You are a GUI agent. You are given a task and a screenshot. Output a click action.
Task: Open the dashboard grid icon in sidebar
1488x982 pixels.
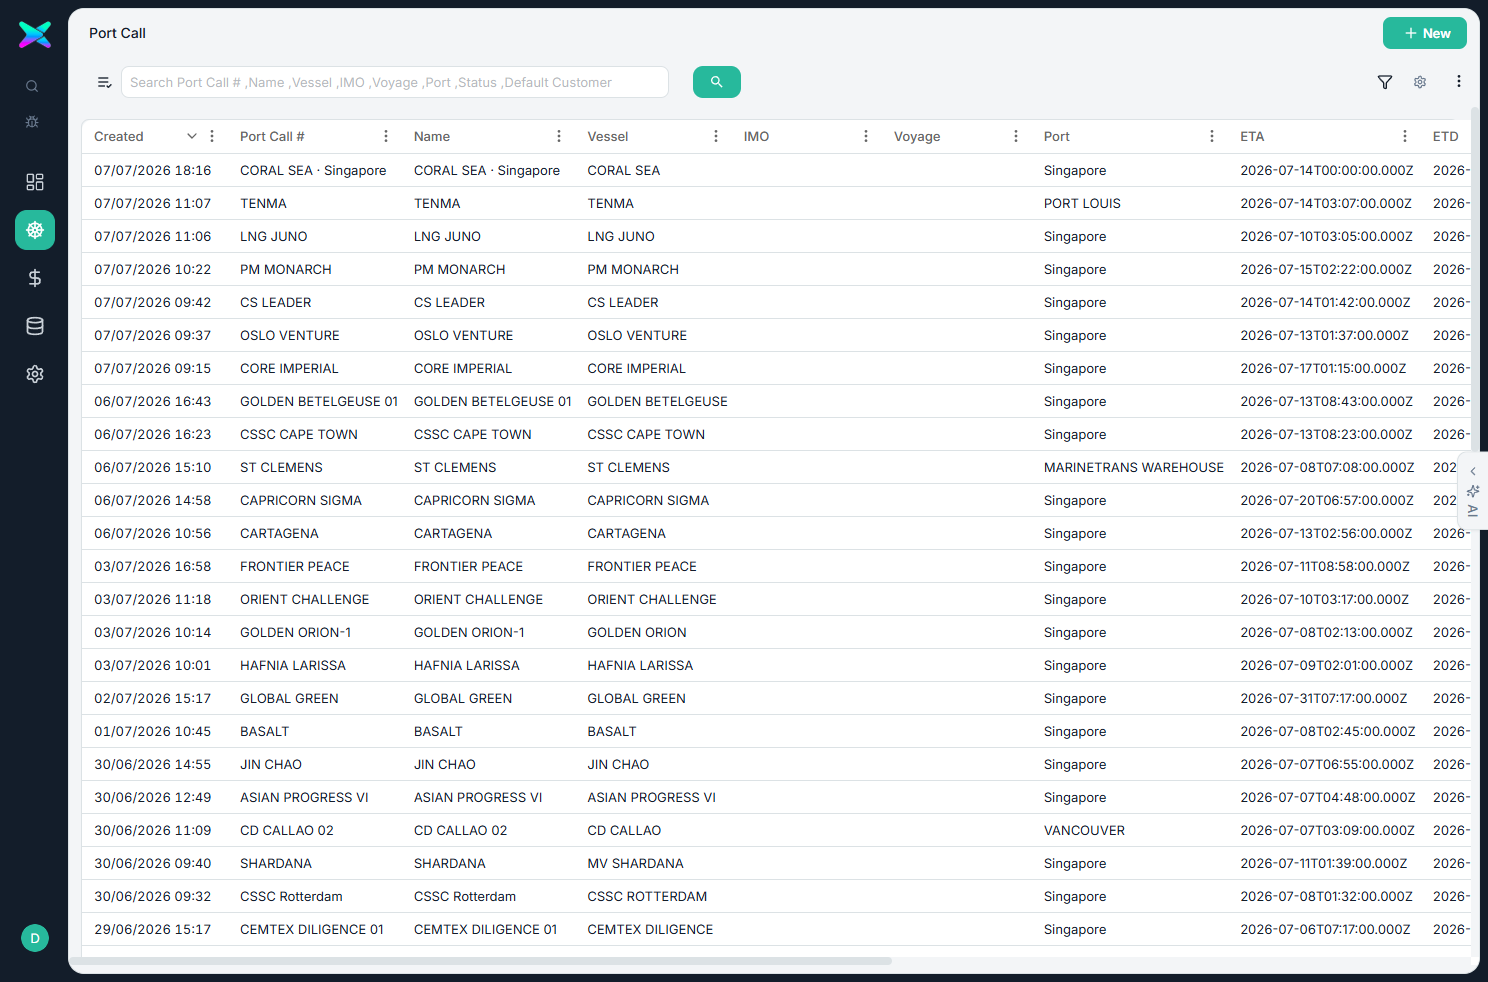(x=35, y=182)
